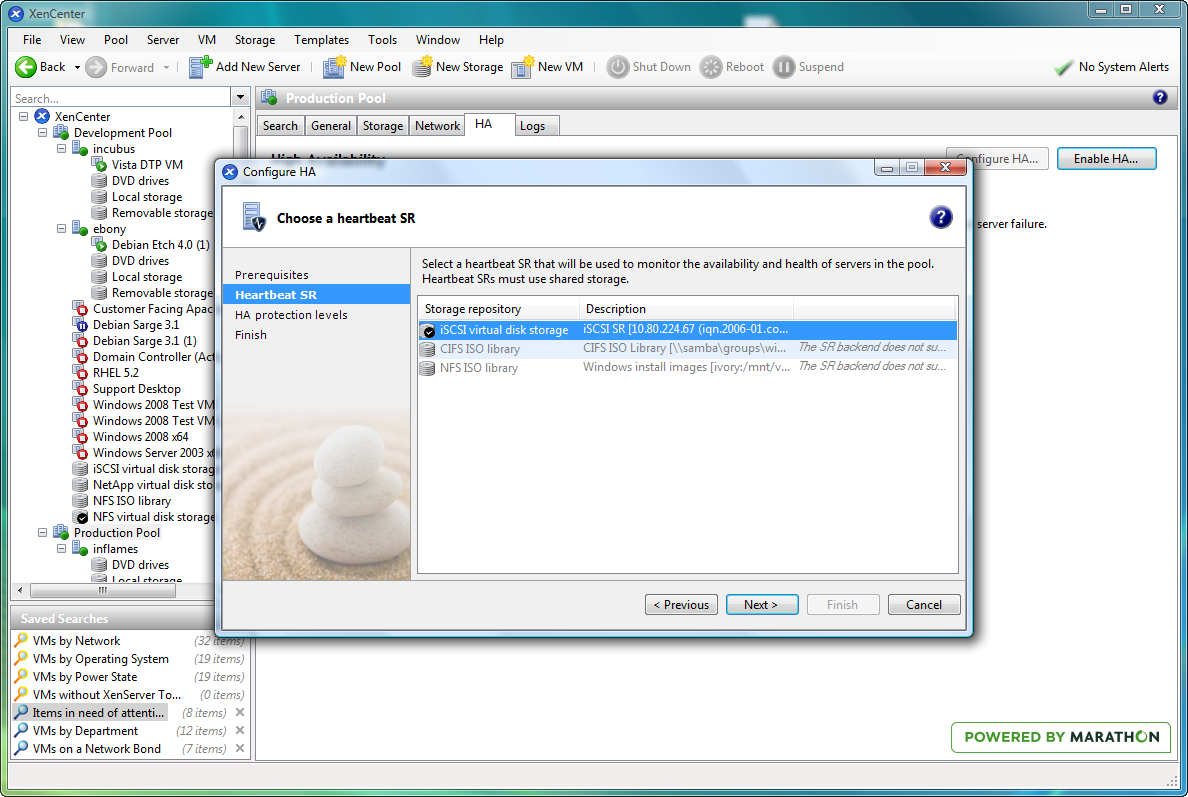This screenshot has height=797, width=1188.
Task: Switch to the Search tab
Action: pos(280,126)
